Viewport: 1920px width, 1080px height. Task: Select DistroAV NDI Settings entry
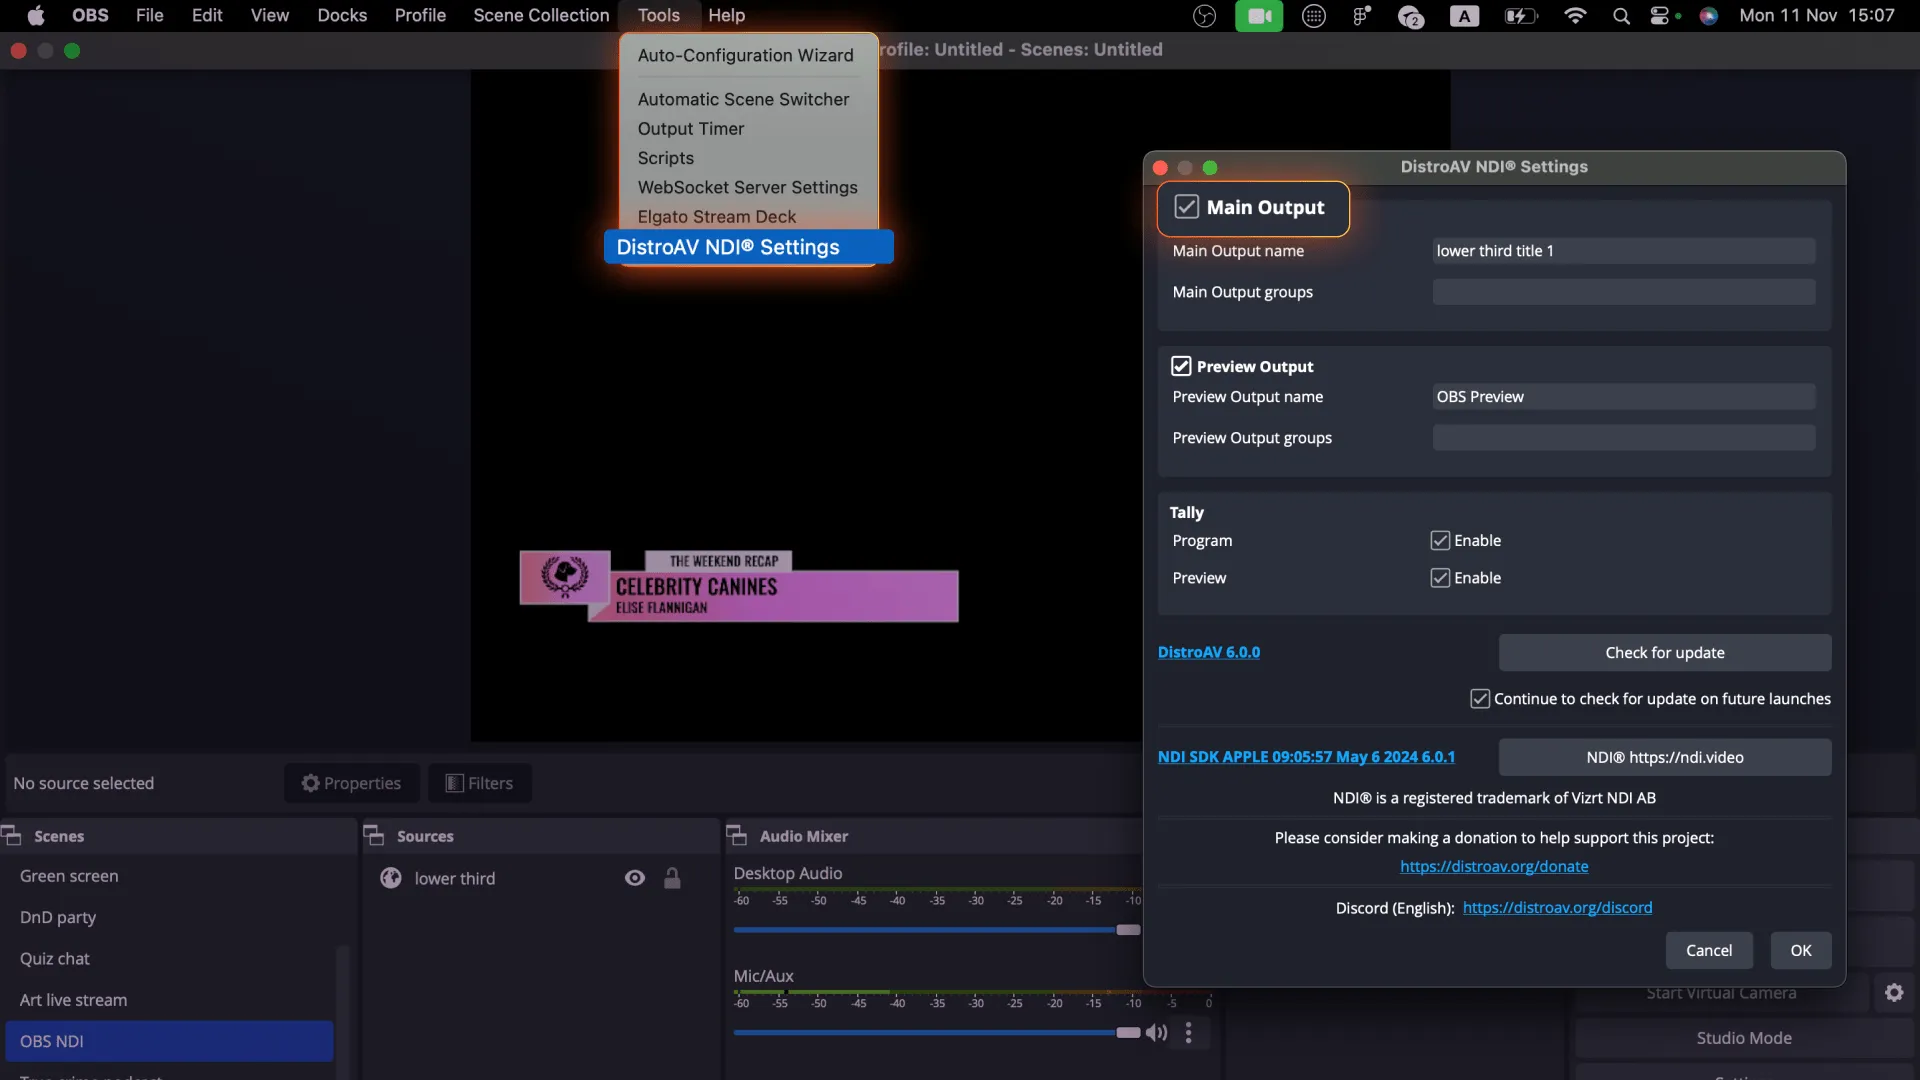pos(748,247)
